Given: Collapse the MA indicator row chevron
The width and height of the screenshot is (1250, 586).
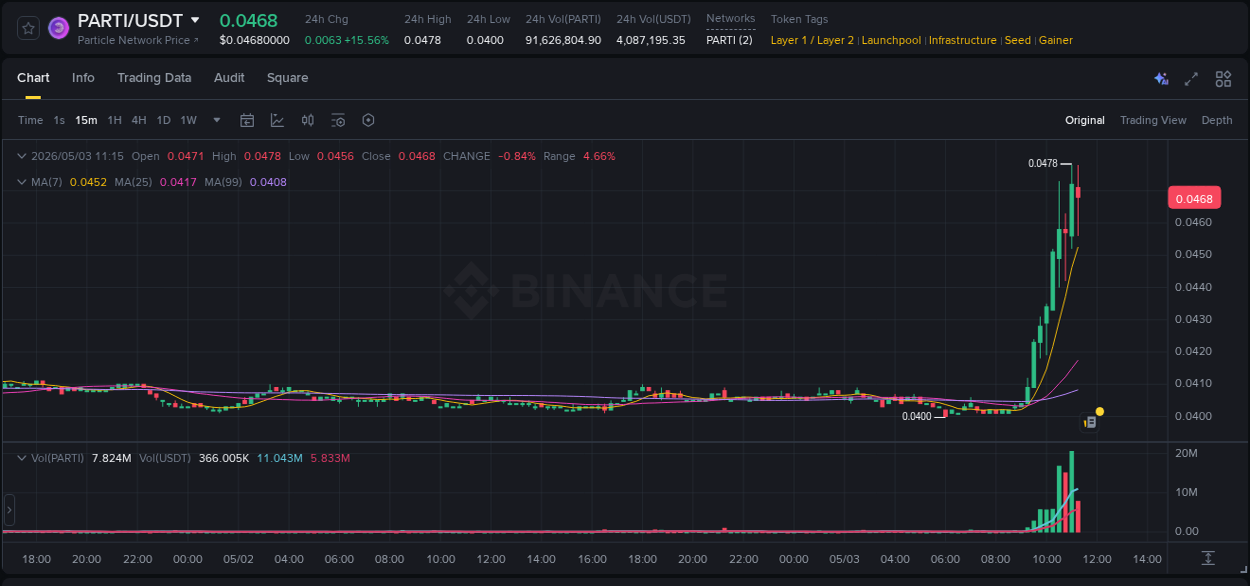Looking at the screenshot, I should pyautogui.click(x=22, y=182).
